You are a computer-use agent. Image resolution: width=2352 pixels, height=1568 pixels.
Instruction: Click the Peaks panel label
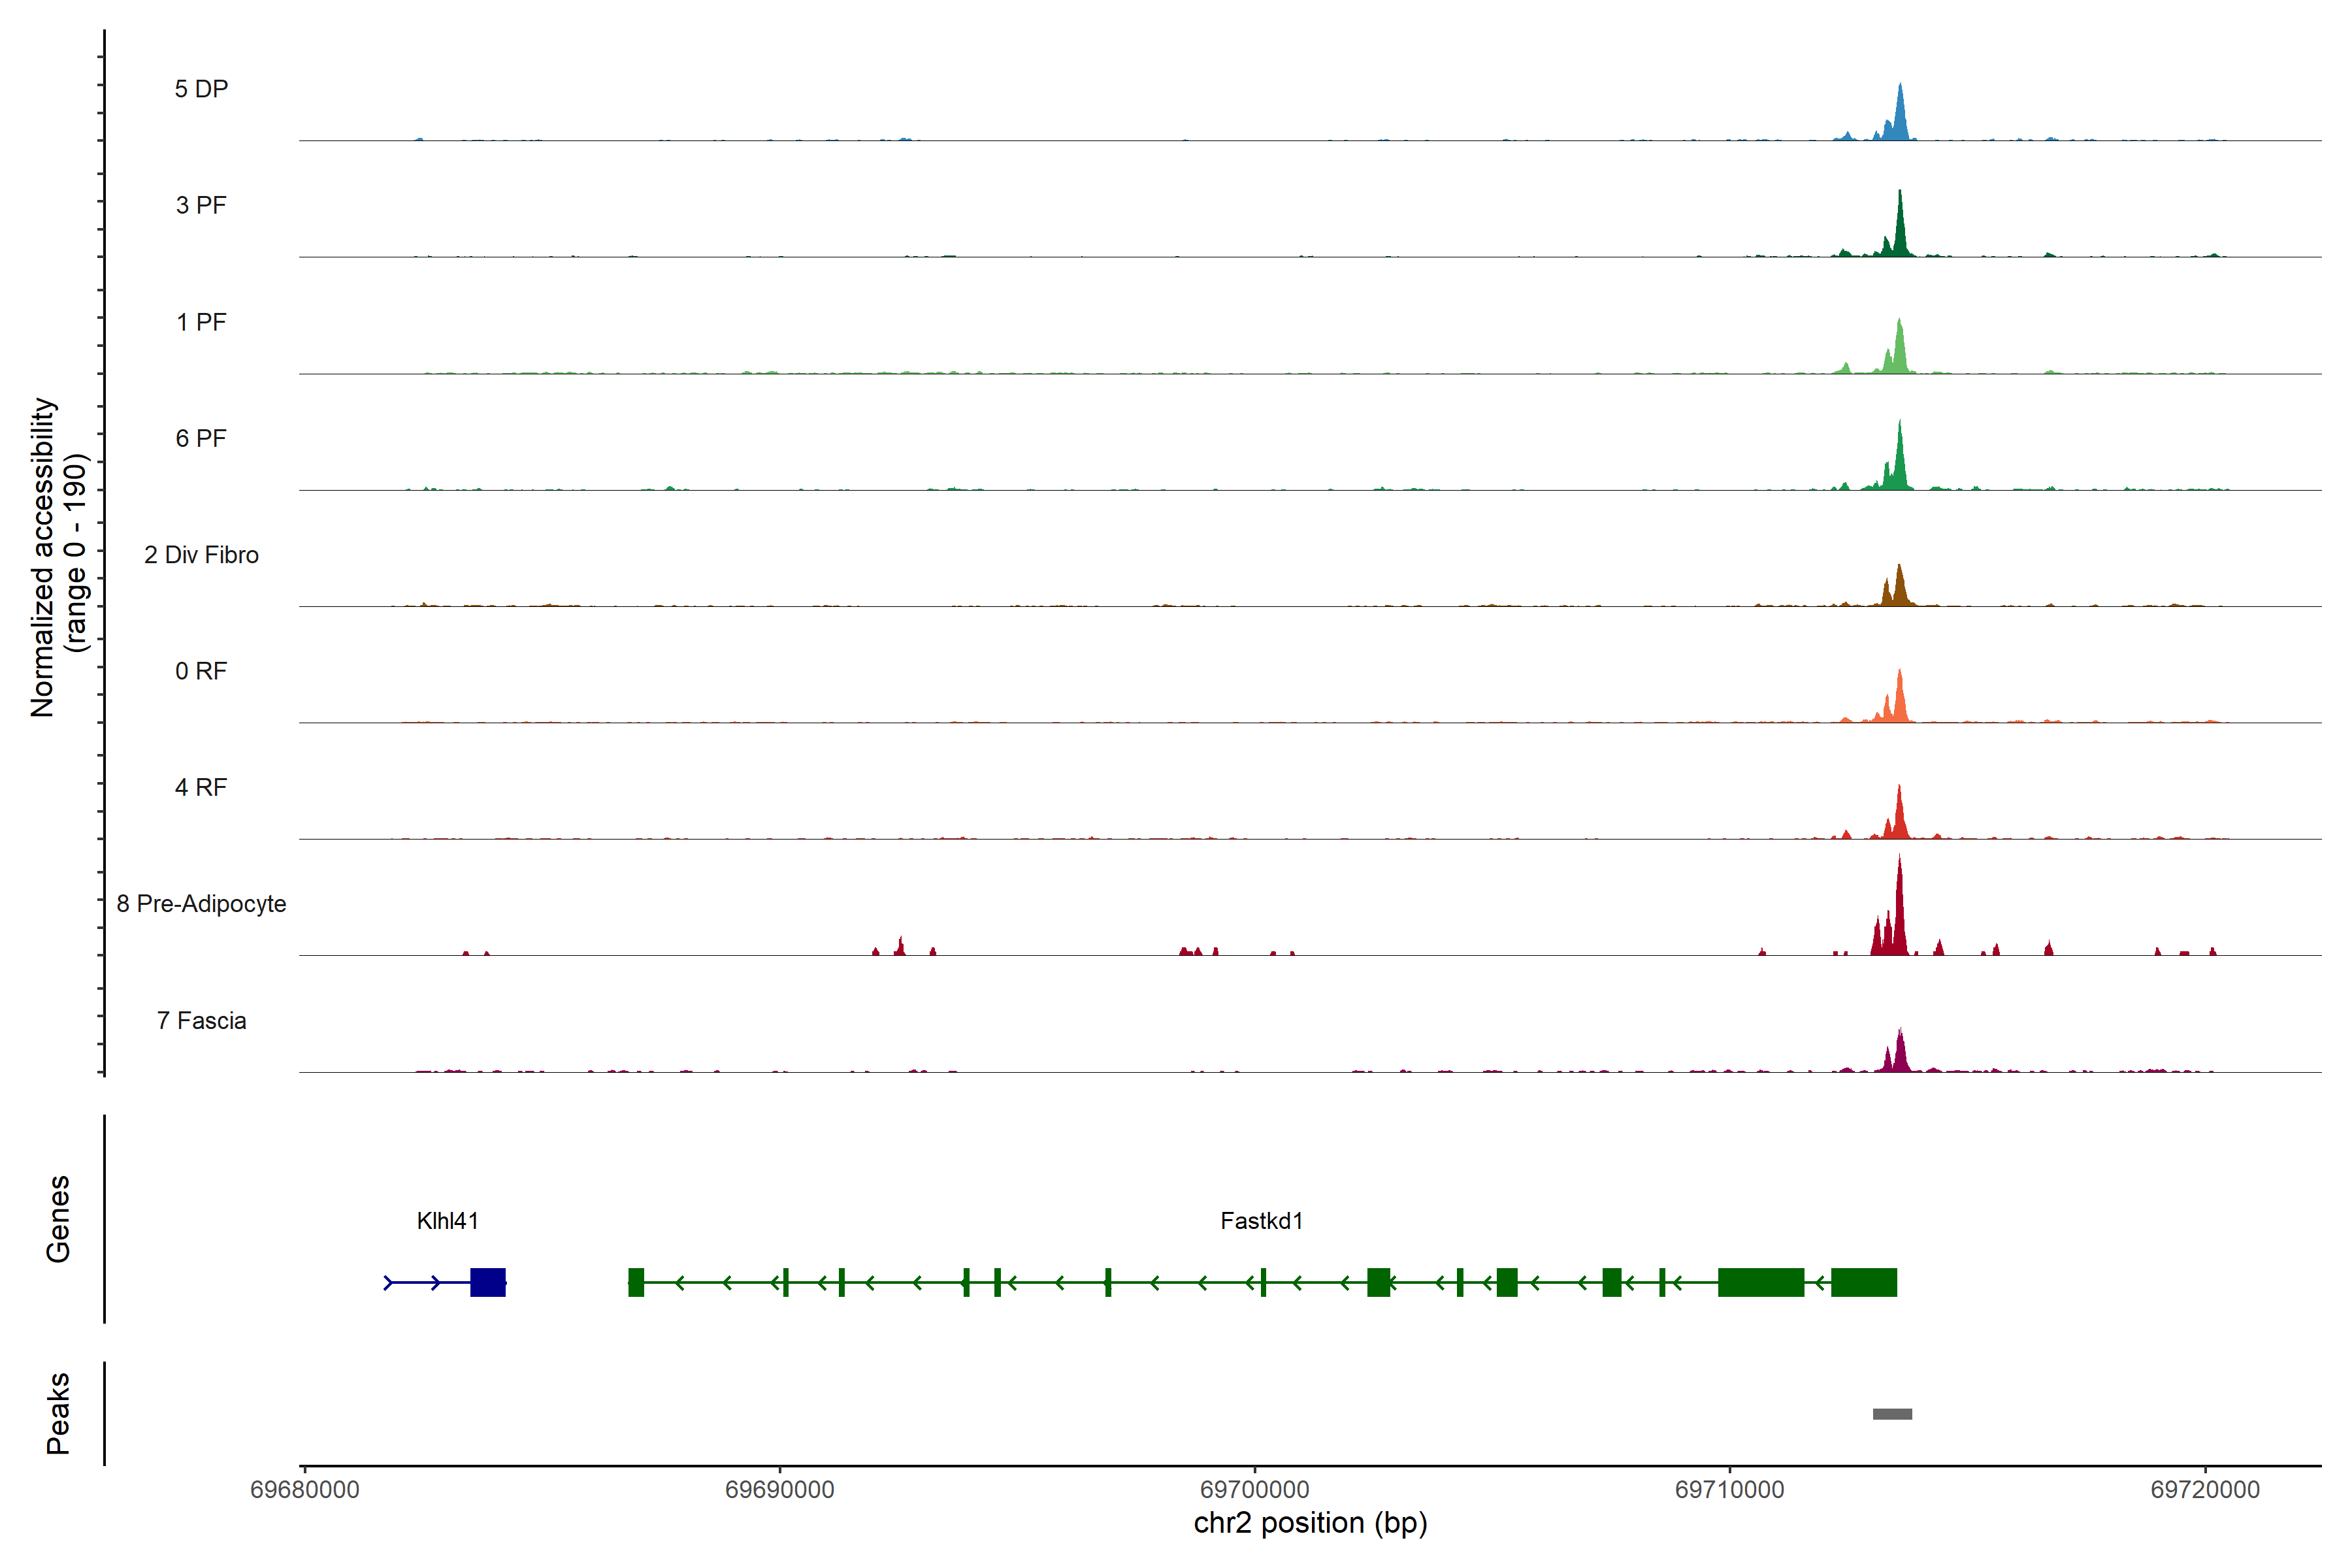tap(58, 1413)
